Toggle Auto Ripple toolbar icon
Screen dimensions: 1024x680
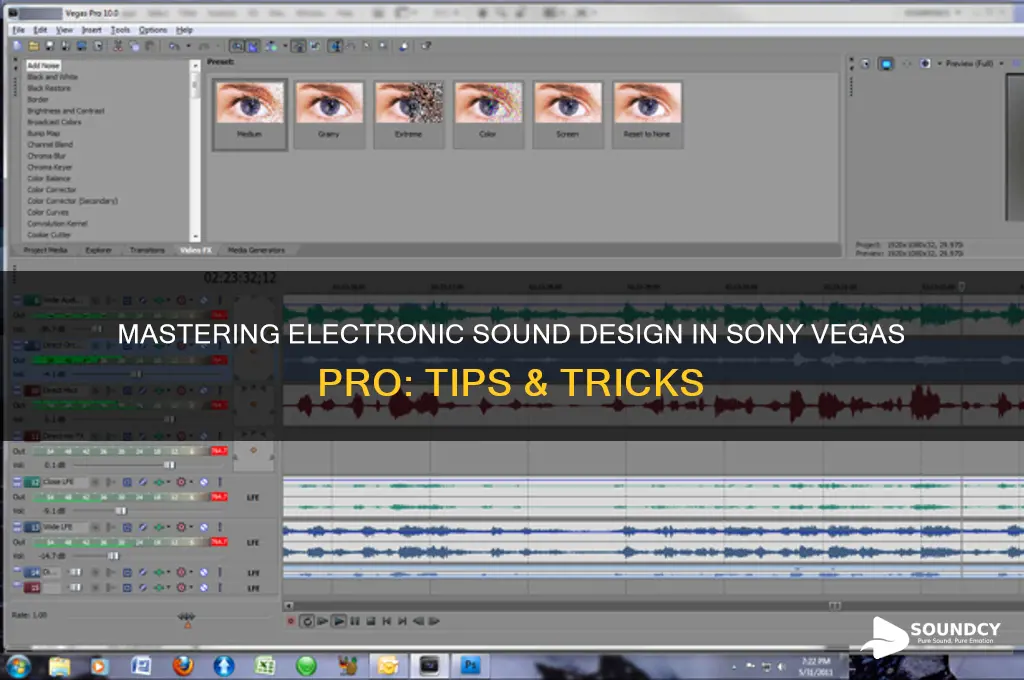271,46
